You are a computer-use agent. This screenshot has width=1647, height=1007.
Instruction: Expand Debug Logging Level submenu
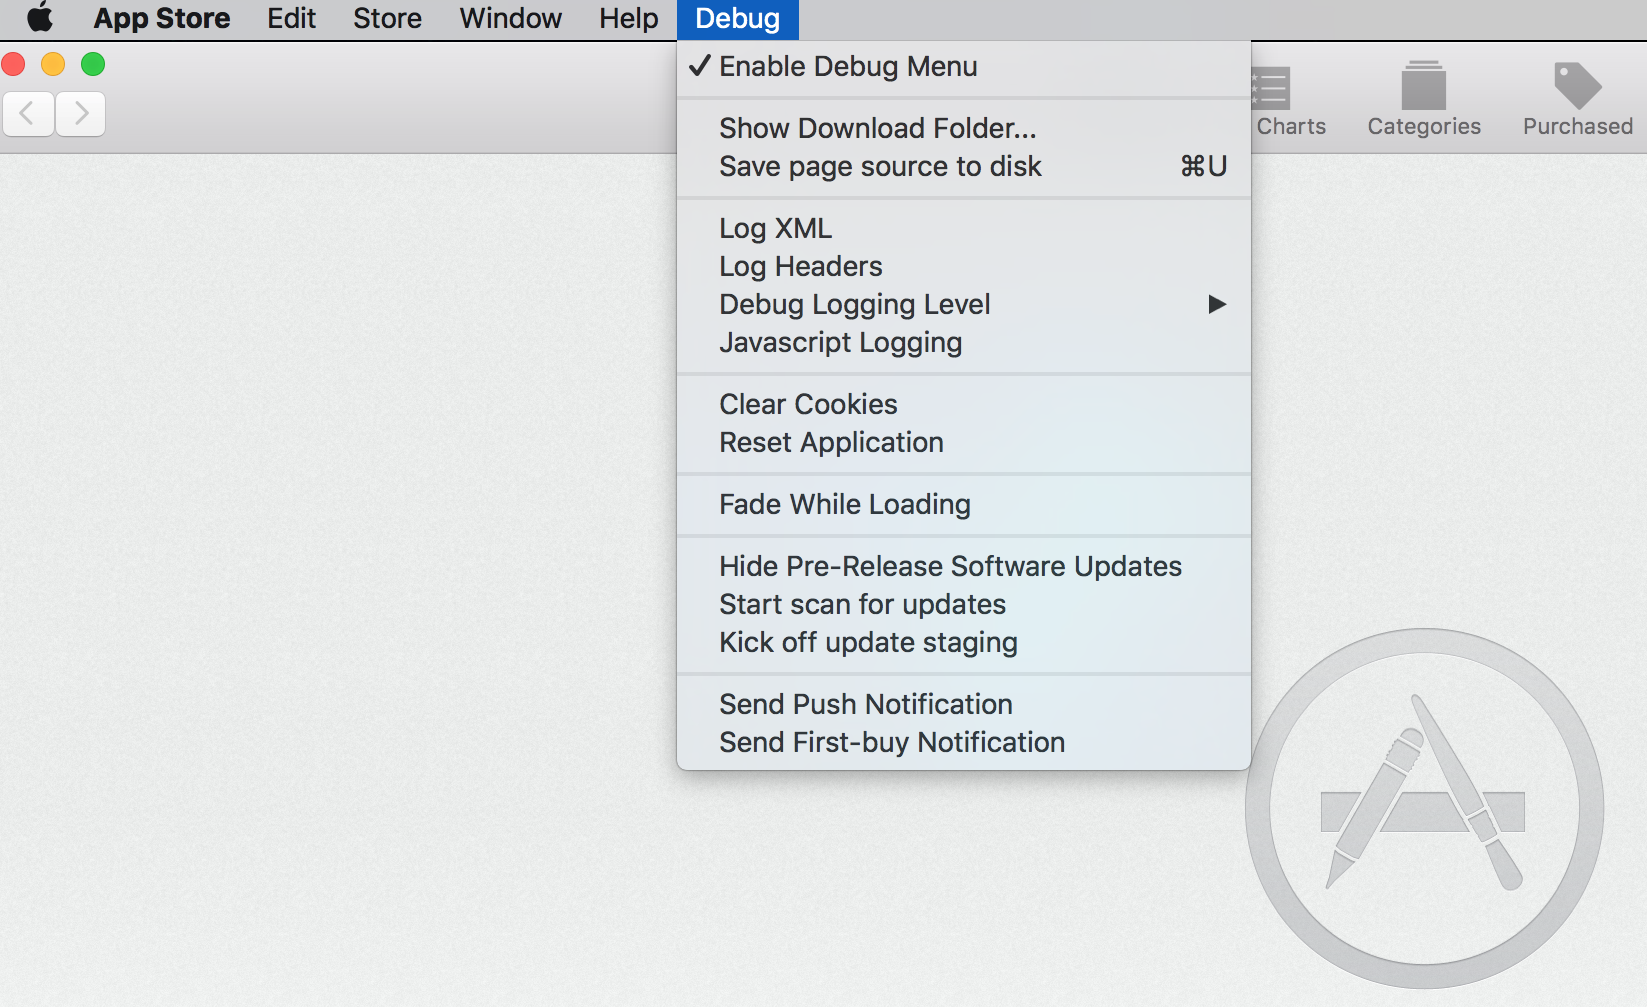[964, 304]
